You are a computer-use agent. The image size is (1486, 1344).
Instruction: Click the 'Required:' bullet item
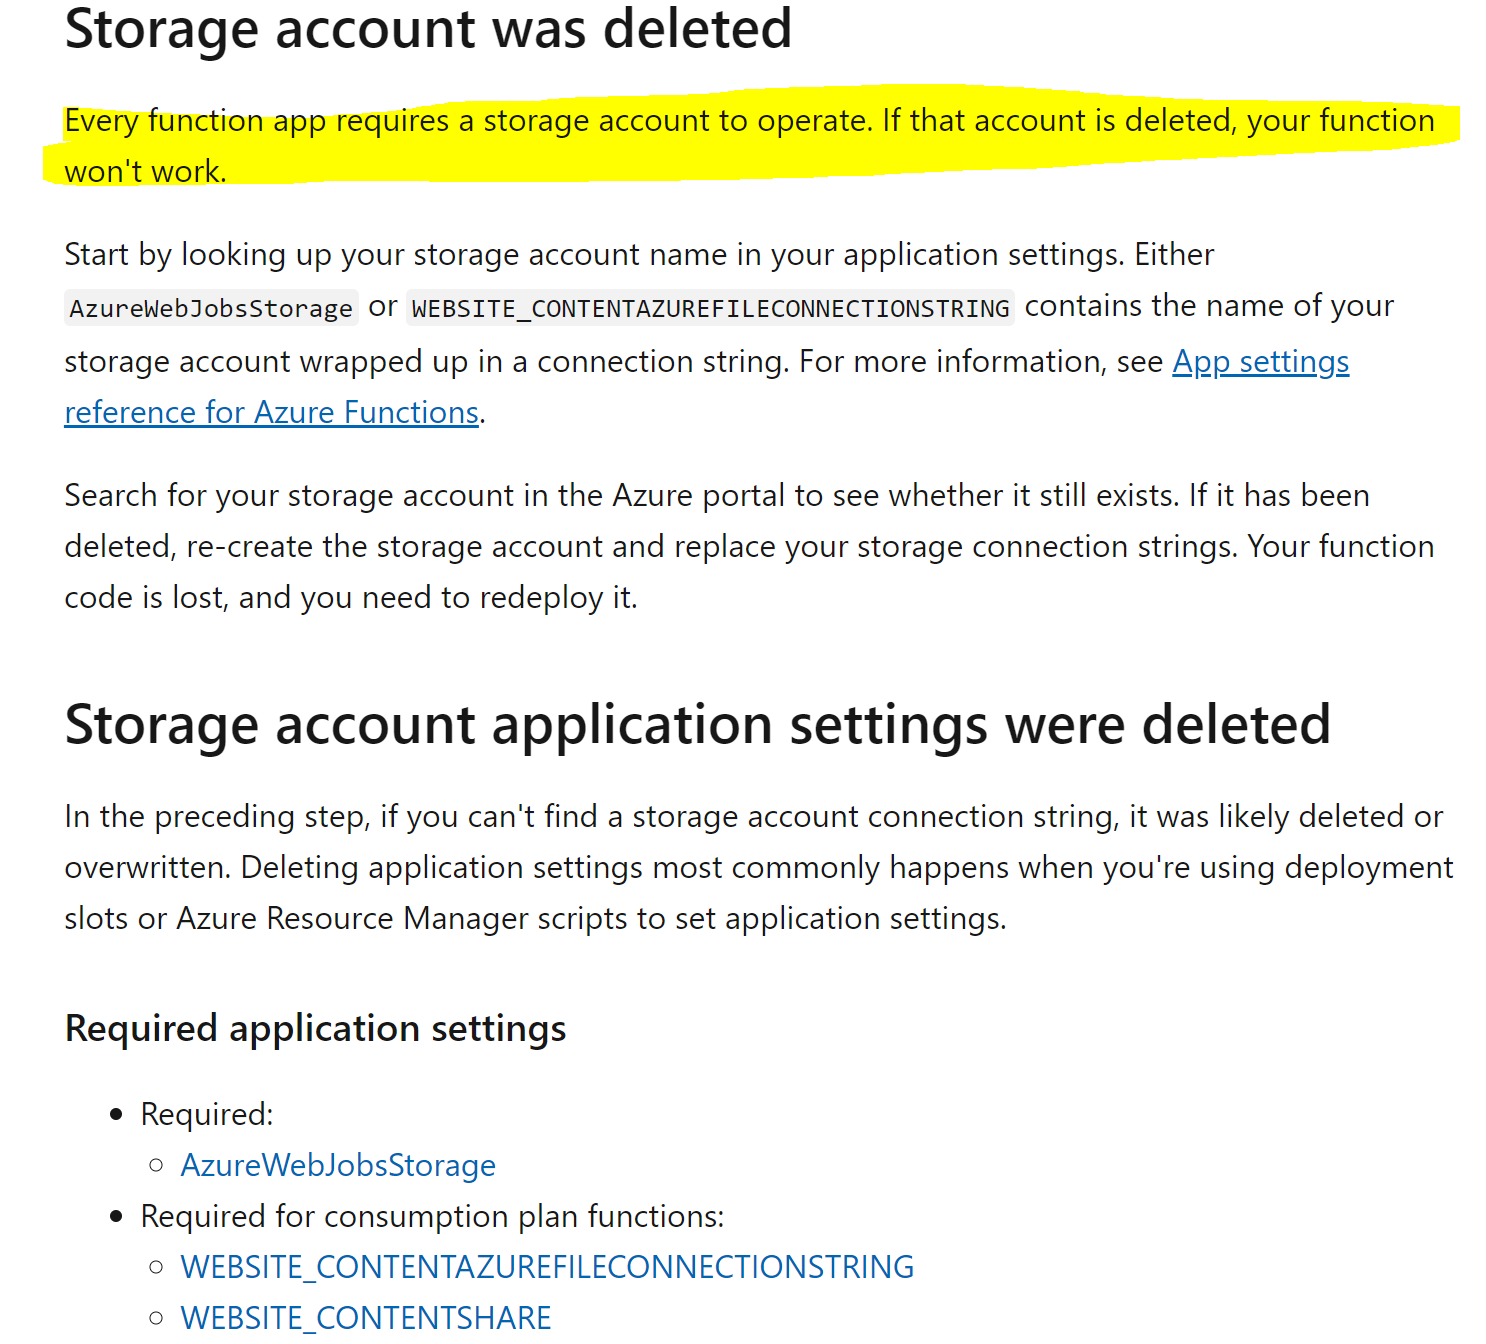[x=207, y=1114]
